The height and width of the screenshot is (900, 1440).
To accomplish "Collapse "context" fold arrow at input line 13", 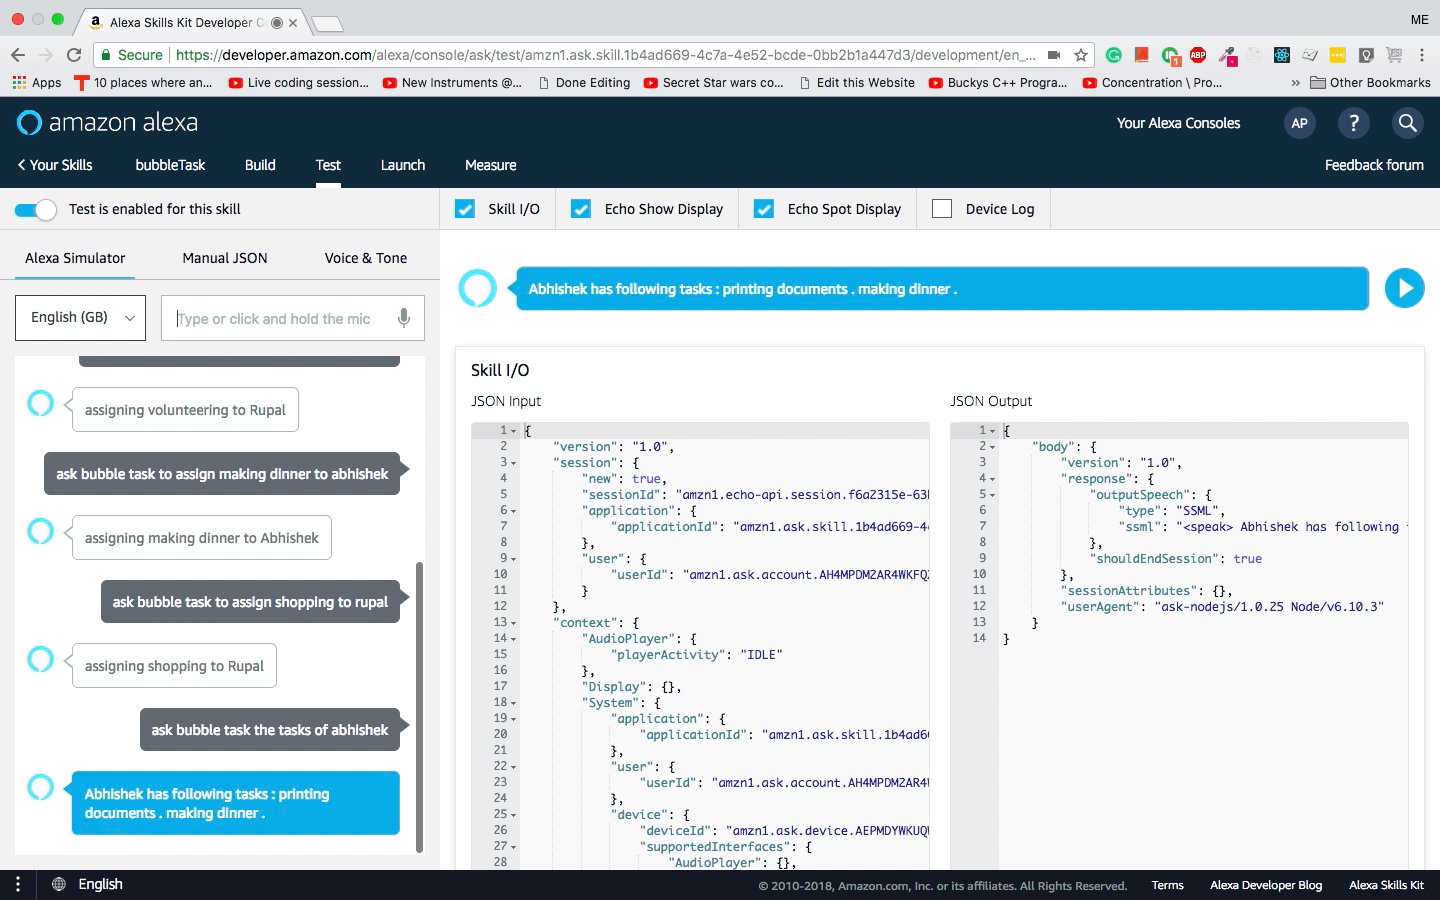I will tap(514, 623).
